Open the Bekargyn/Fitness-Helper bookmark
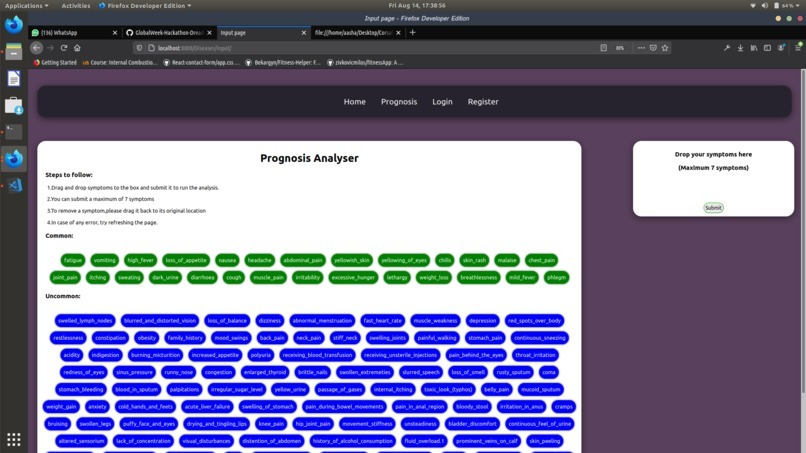Image resolution: width=806 pixels, height=453 pixels. pos(283,62)
